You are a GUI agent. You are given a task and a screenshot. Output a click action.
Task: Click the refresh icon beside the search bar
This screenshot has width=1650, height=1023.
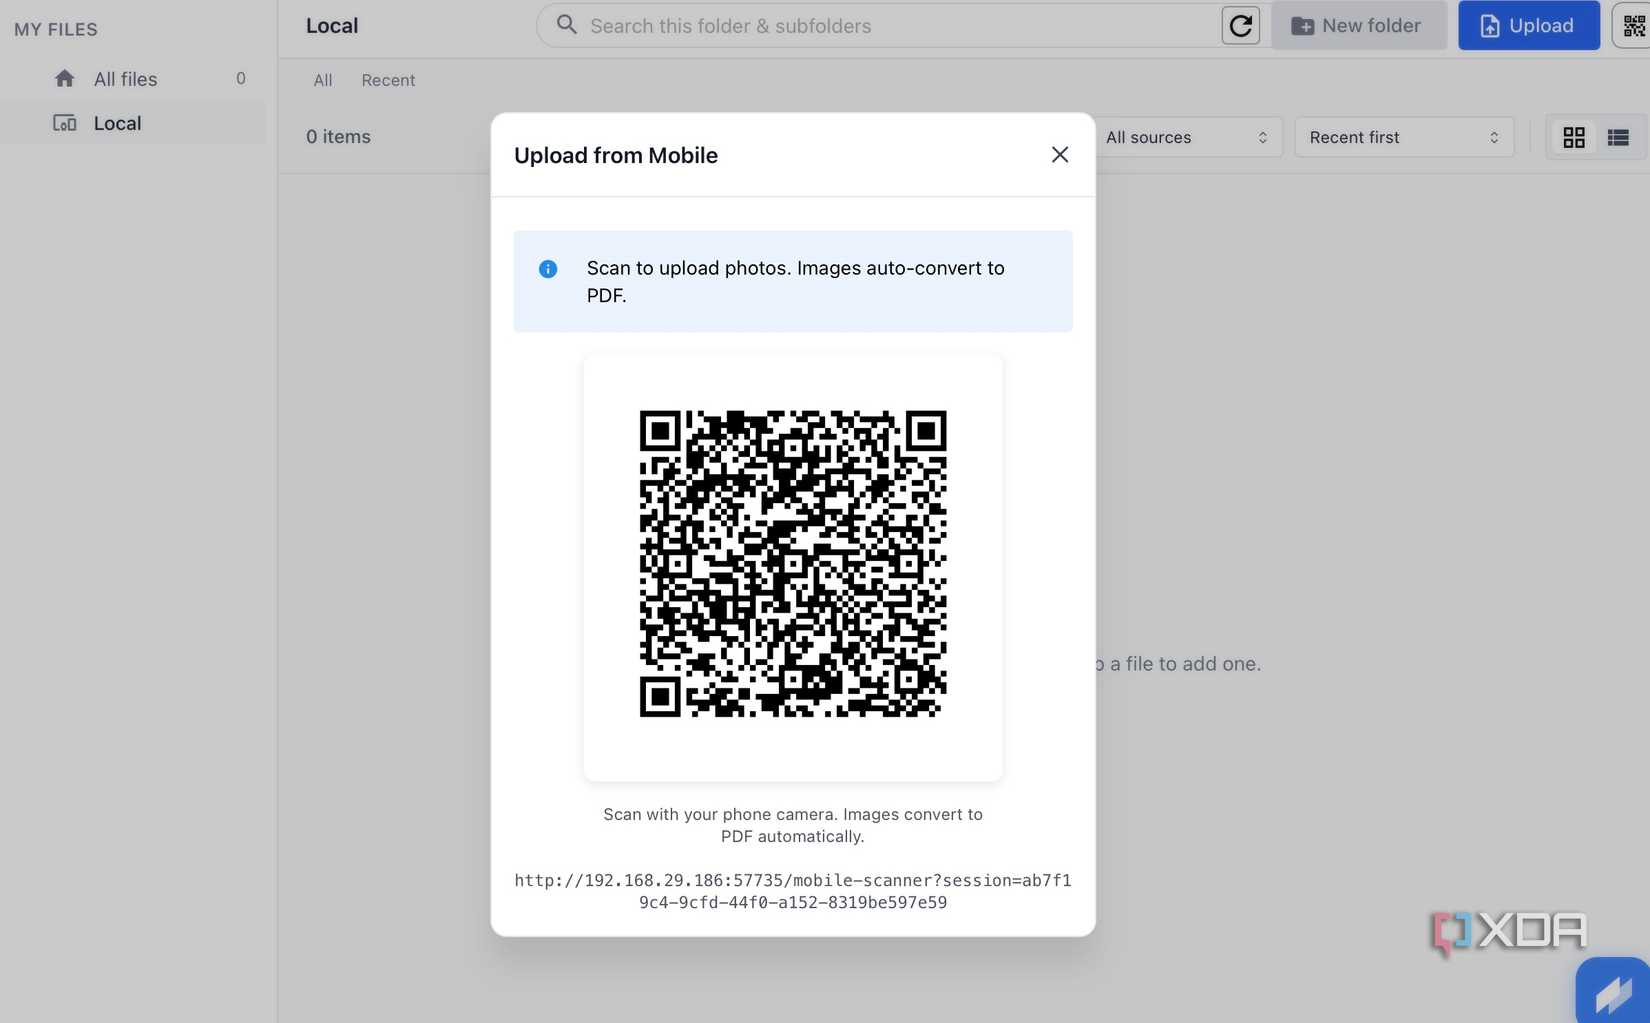point(1240,26)
